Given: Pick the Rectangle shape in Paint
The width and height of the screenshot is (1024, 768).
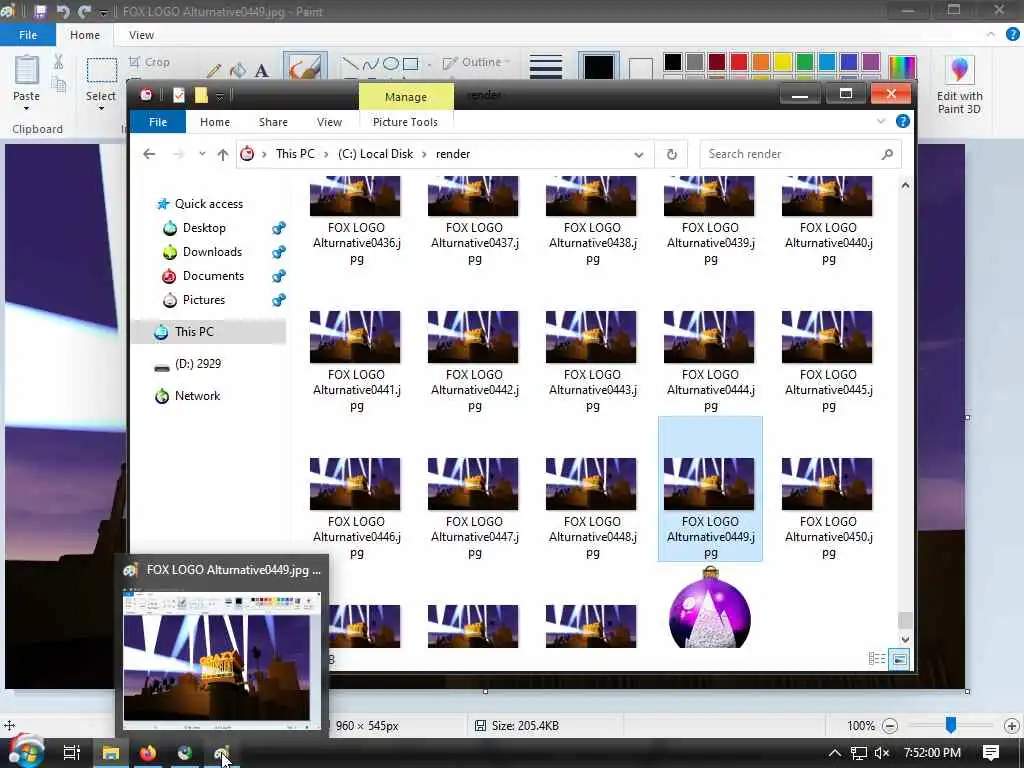Looking at the screenshot, I should 411,63.
